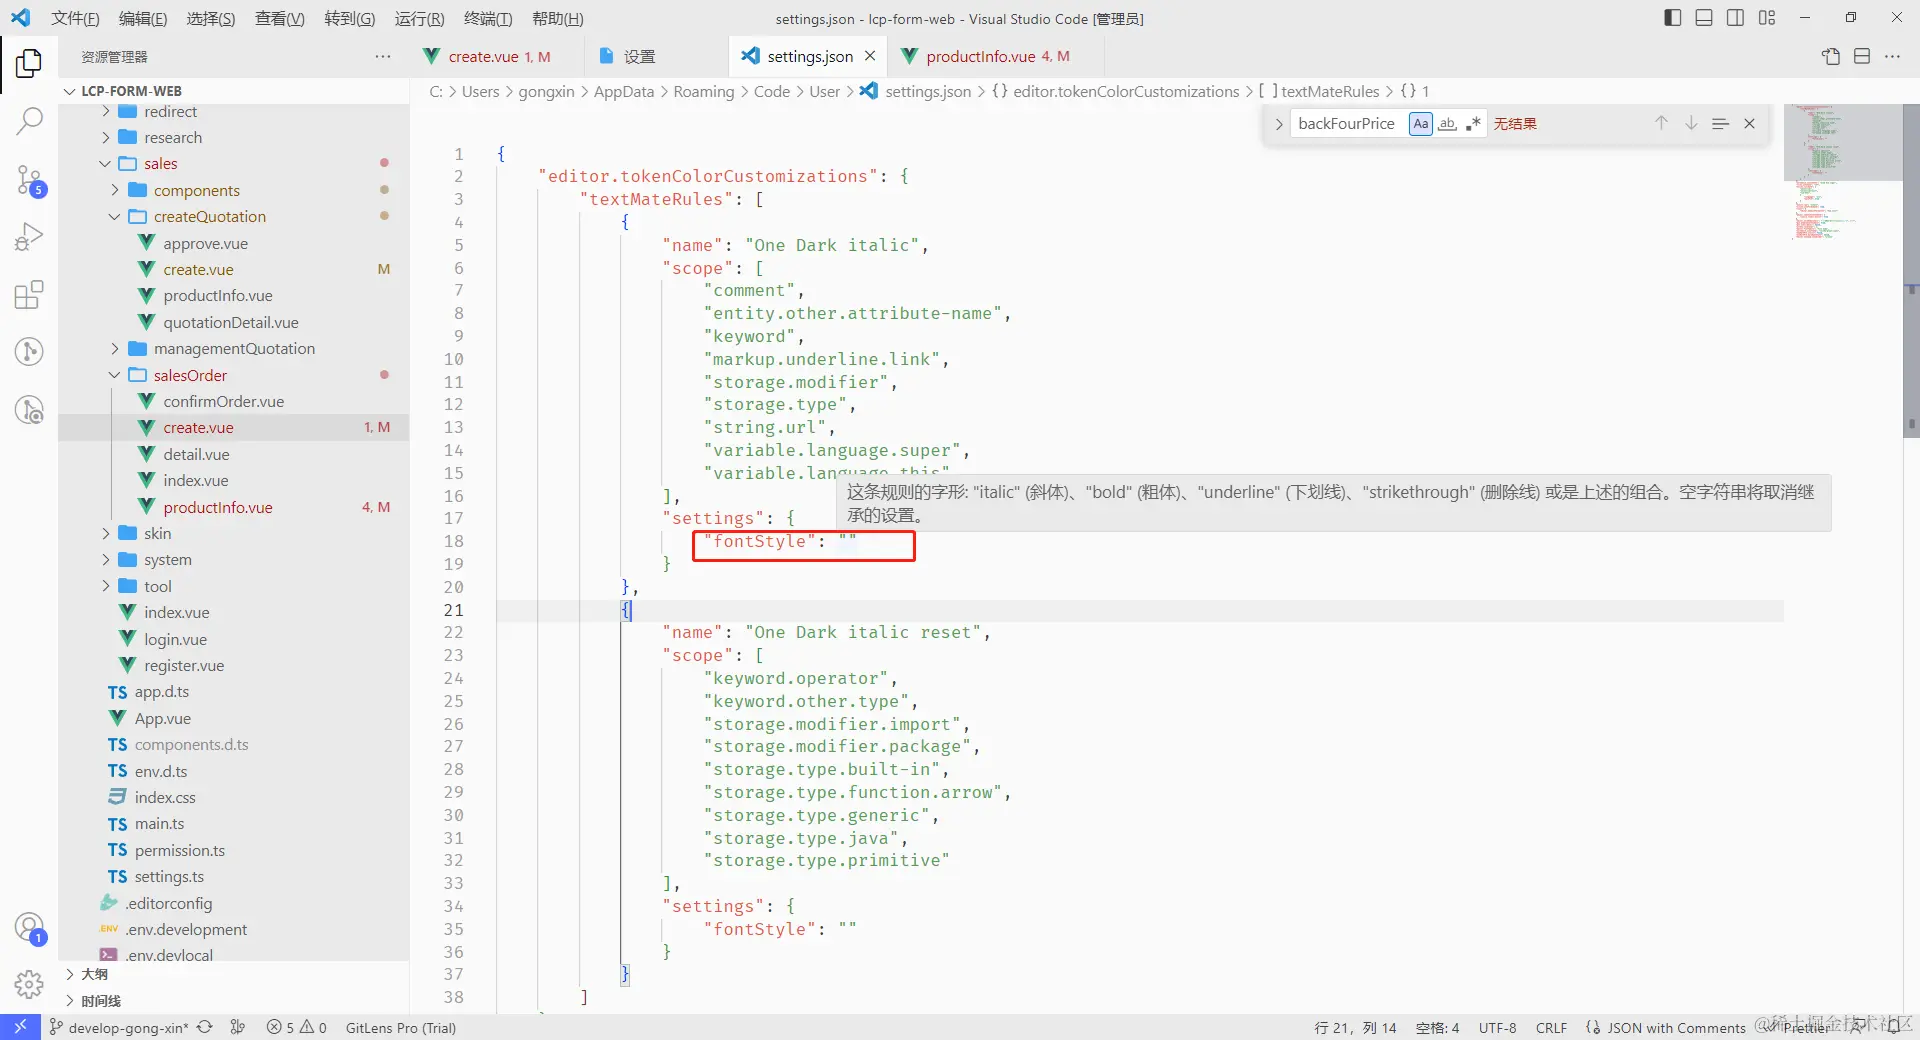The width and height of the screenshot is (1920, 1040).
Task: Open the Explorer view in activity bar
Action: click(x=29, y=63)
